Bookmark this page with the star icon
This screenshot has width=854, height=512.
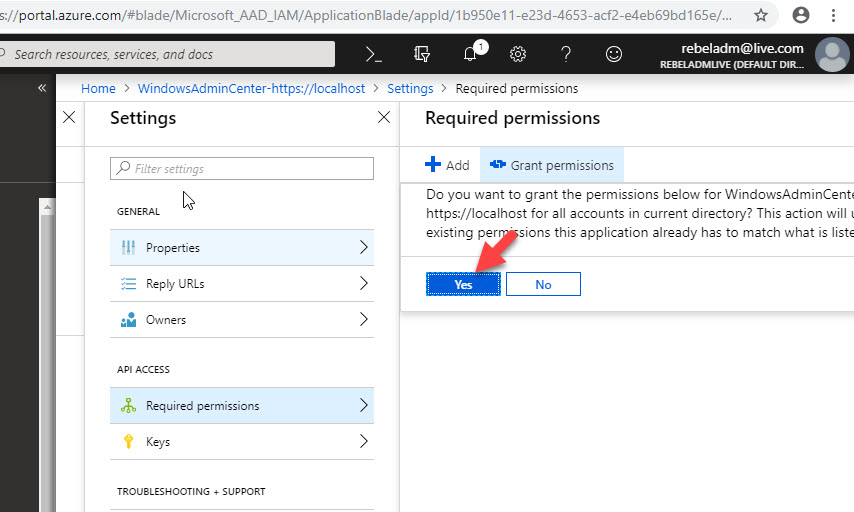(x=761, y=15)
